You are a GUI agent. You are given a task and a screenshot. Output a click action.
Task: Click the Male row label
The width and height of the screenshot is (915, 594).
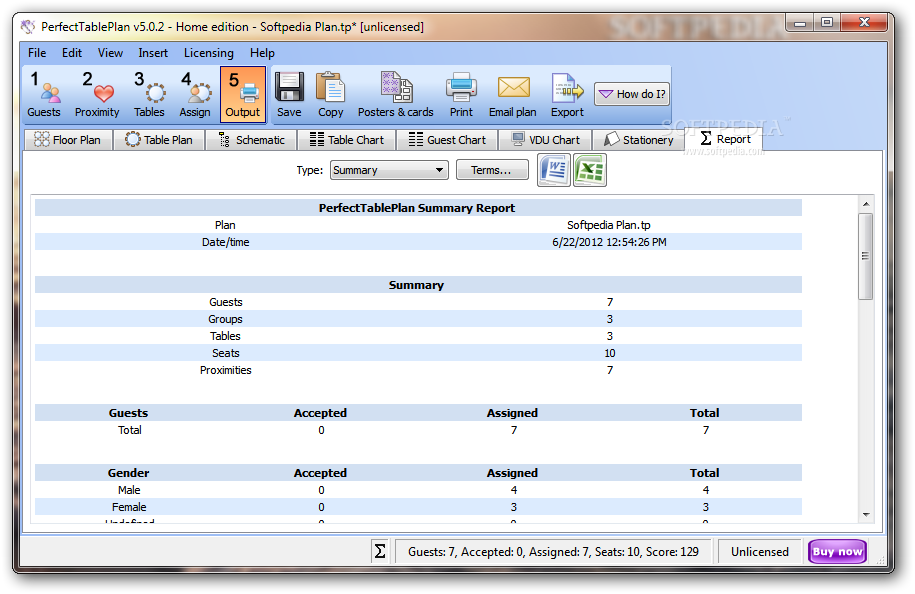click(129, 490)
